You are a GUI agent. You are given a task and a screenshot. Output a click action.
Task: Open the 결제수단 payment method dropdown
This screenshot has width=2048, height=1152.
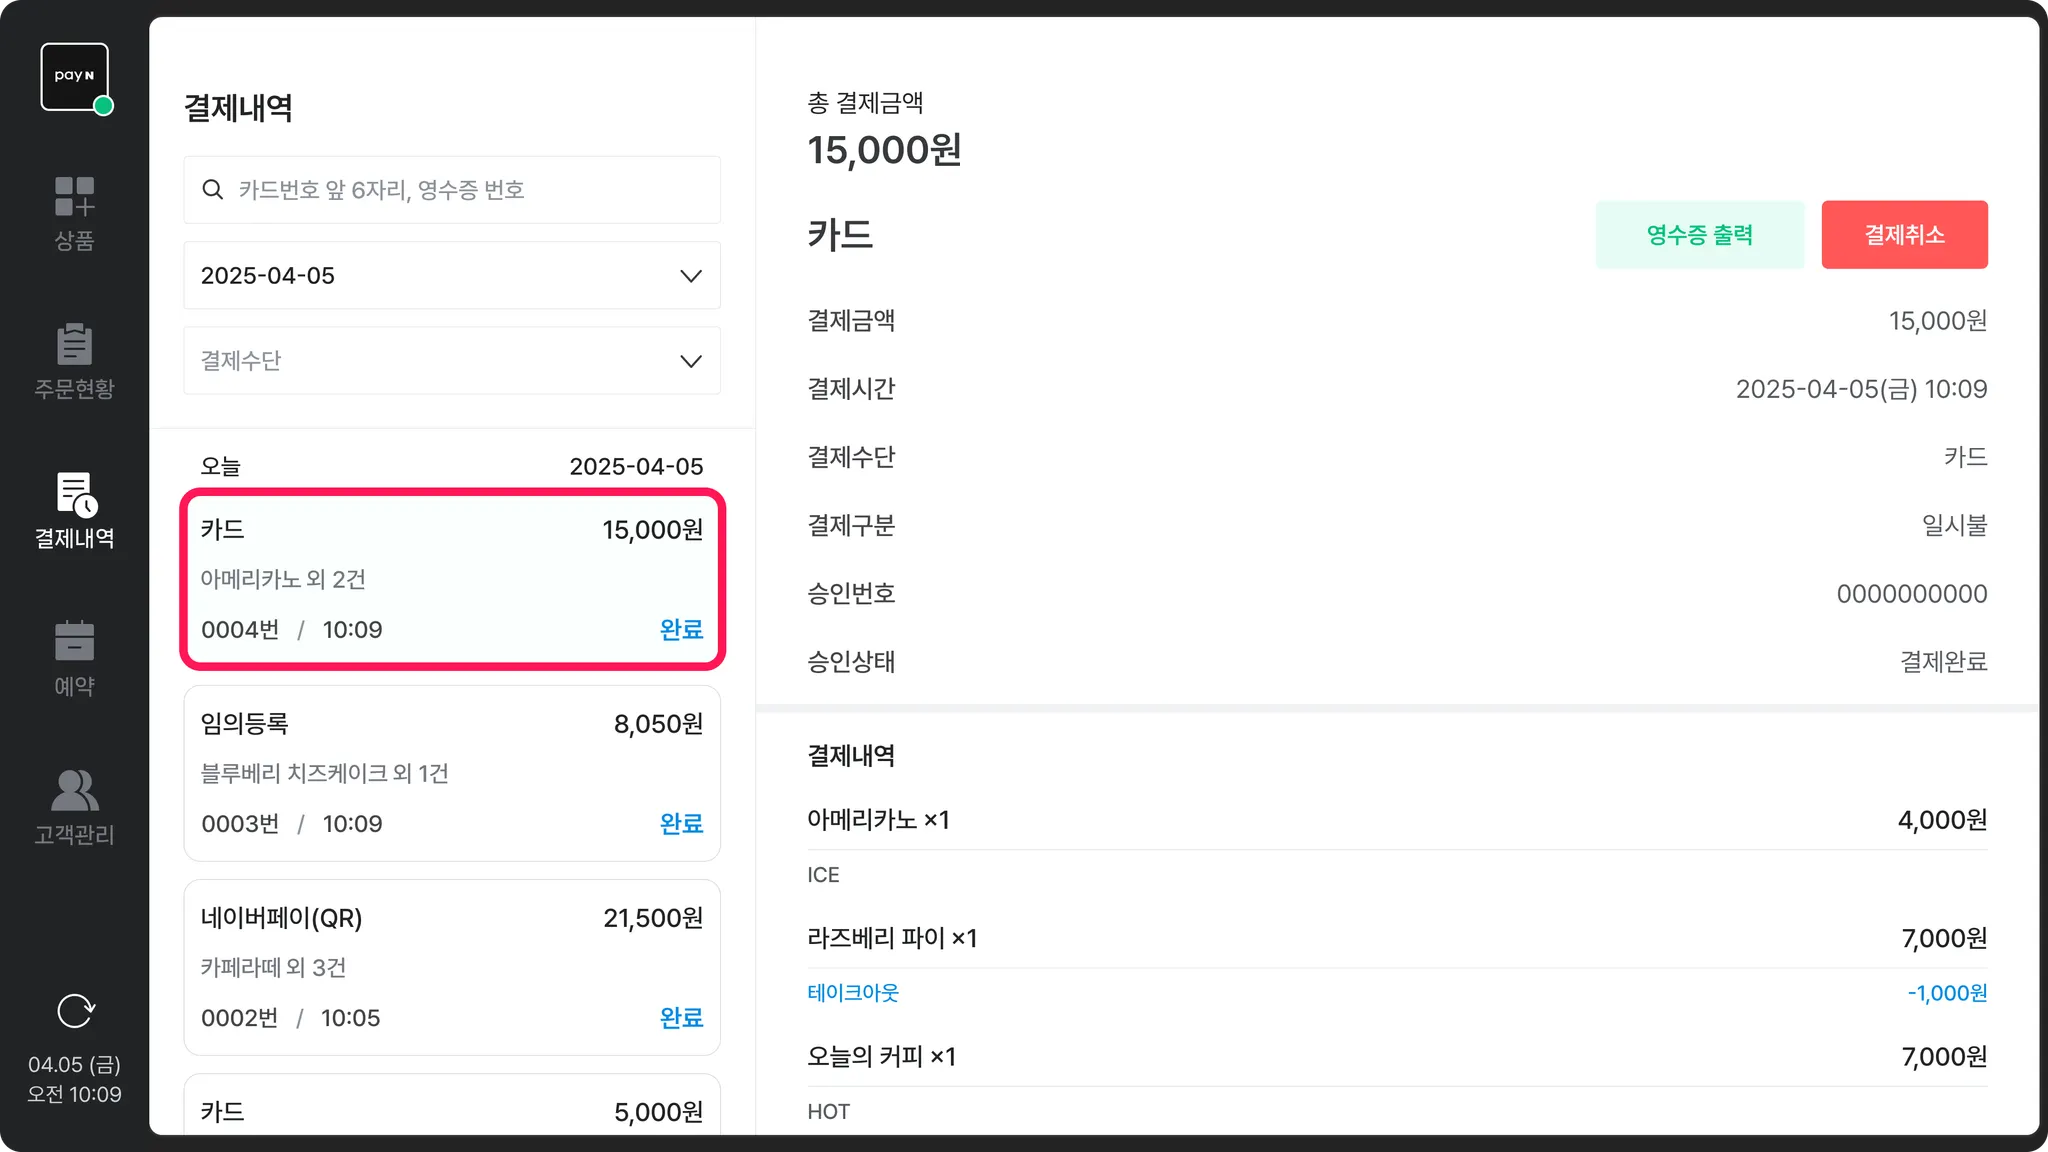tap(451, 361)
